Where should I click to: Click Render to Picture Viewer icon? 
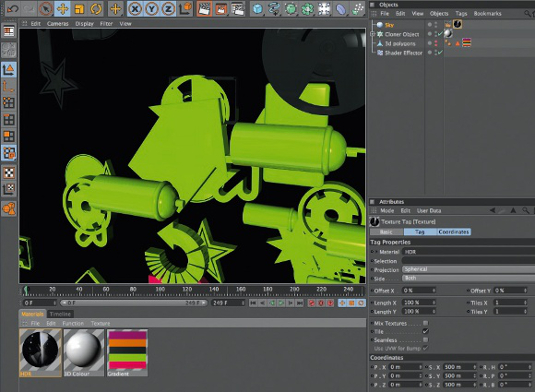220,9
